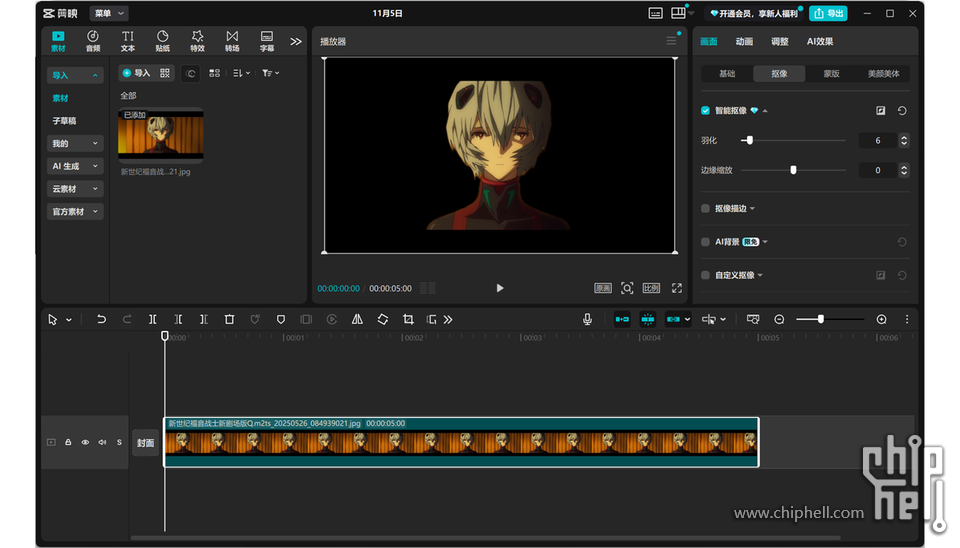Select the imported media thumbnail
Image resolution: width=960 pixels, height=548 pixels.
[160, 135]
